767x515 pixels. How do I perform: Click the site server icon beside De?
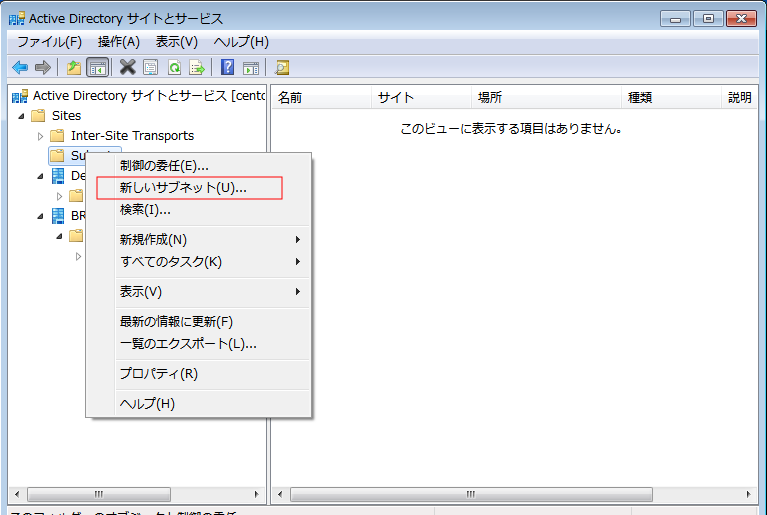coord(58,176)
